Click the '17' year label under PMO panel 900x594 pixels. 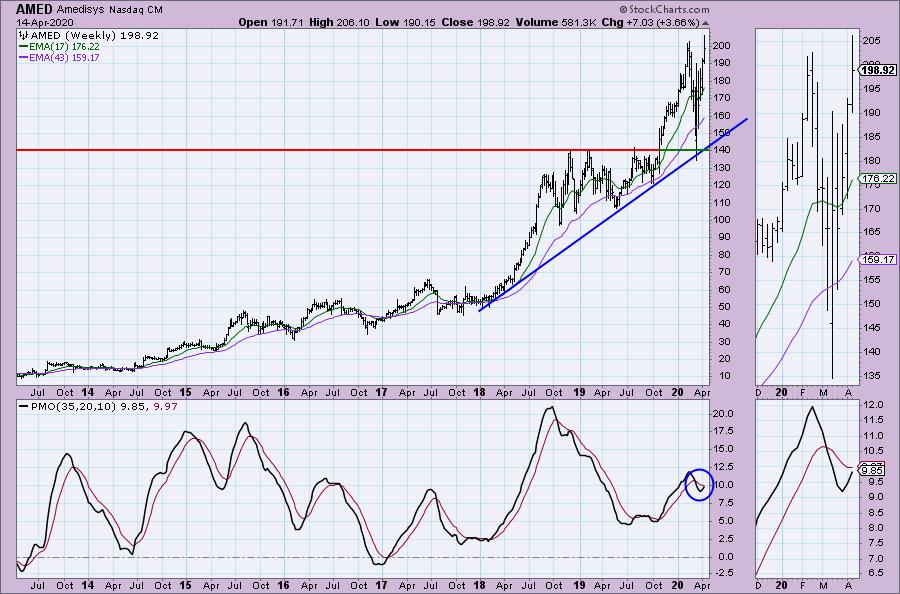[381, 585]
